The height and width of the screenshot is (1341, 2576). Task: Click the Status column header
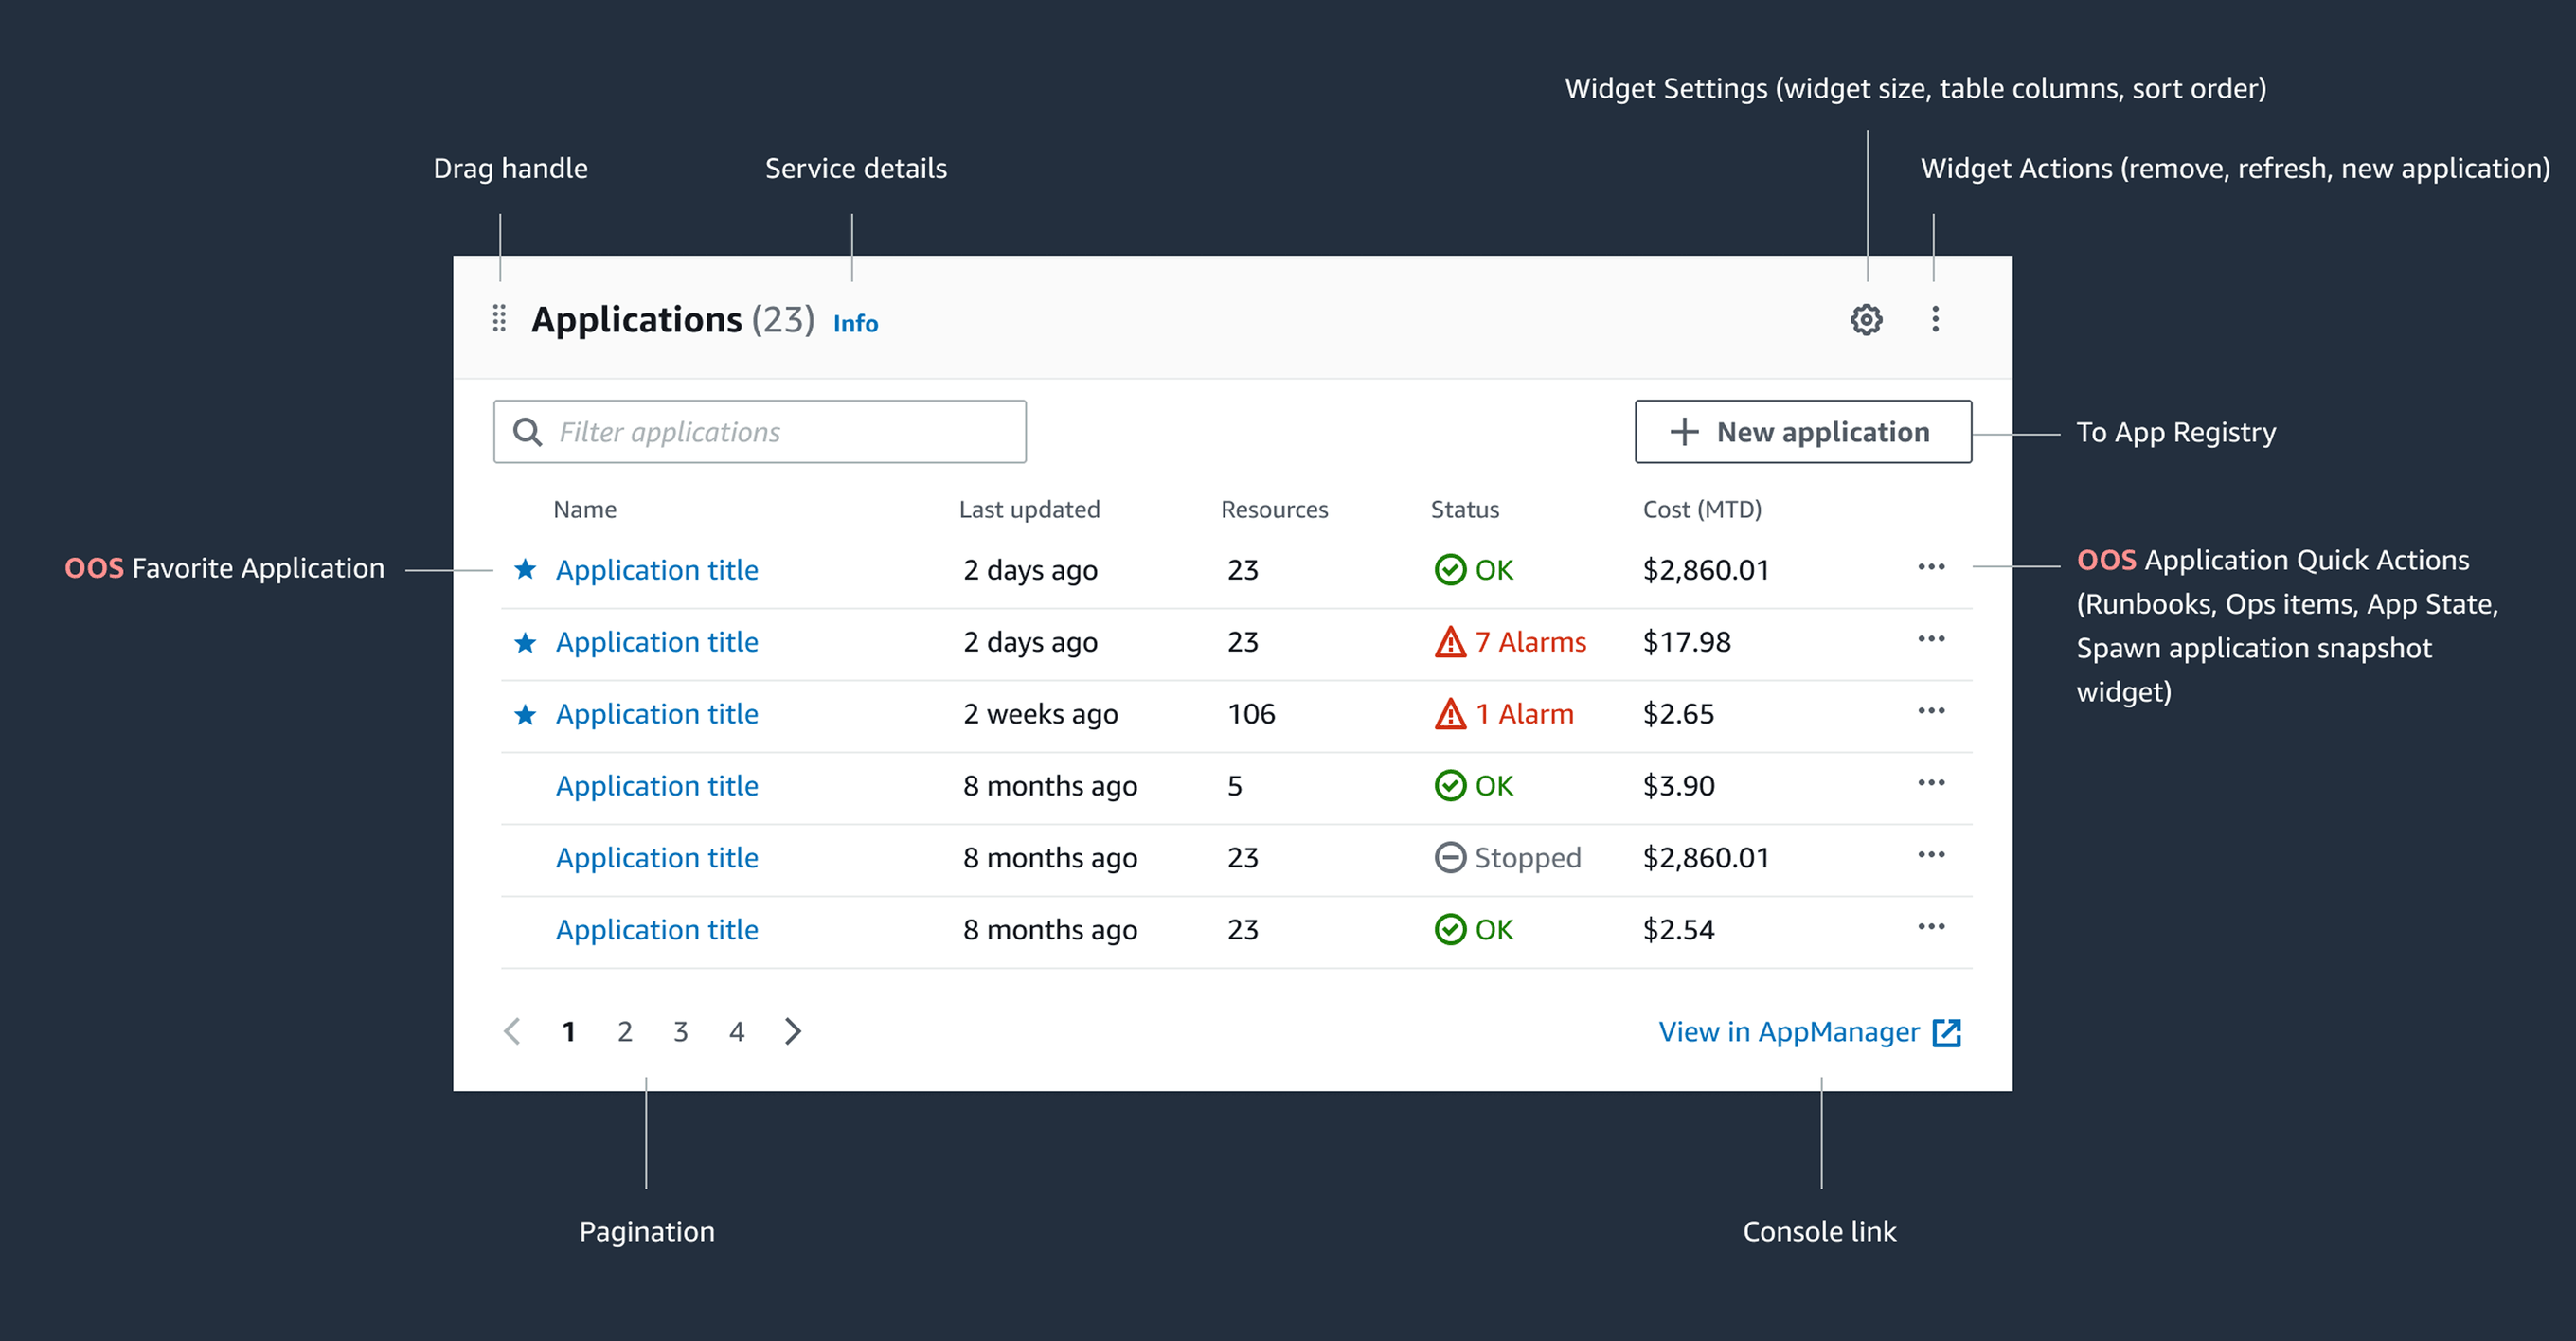1465,509
